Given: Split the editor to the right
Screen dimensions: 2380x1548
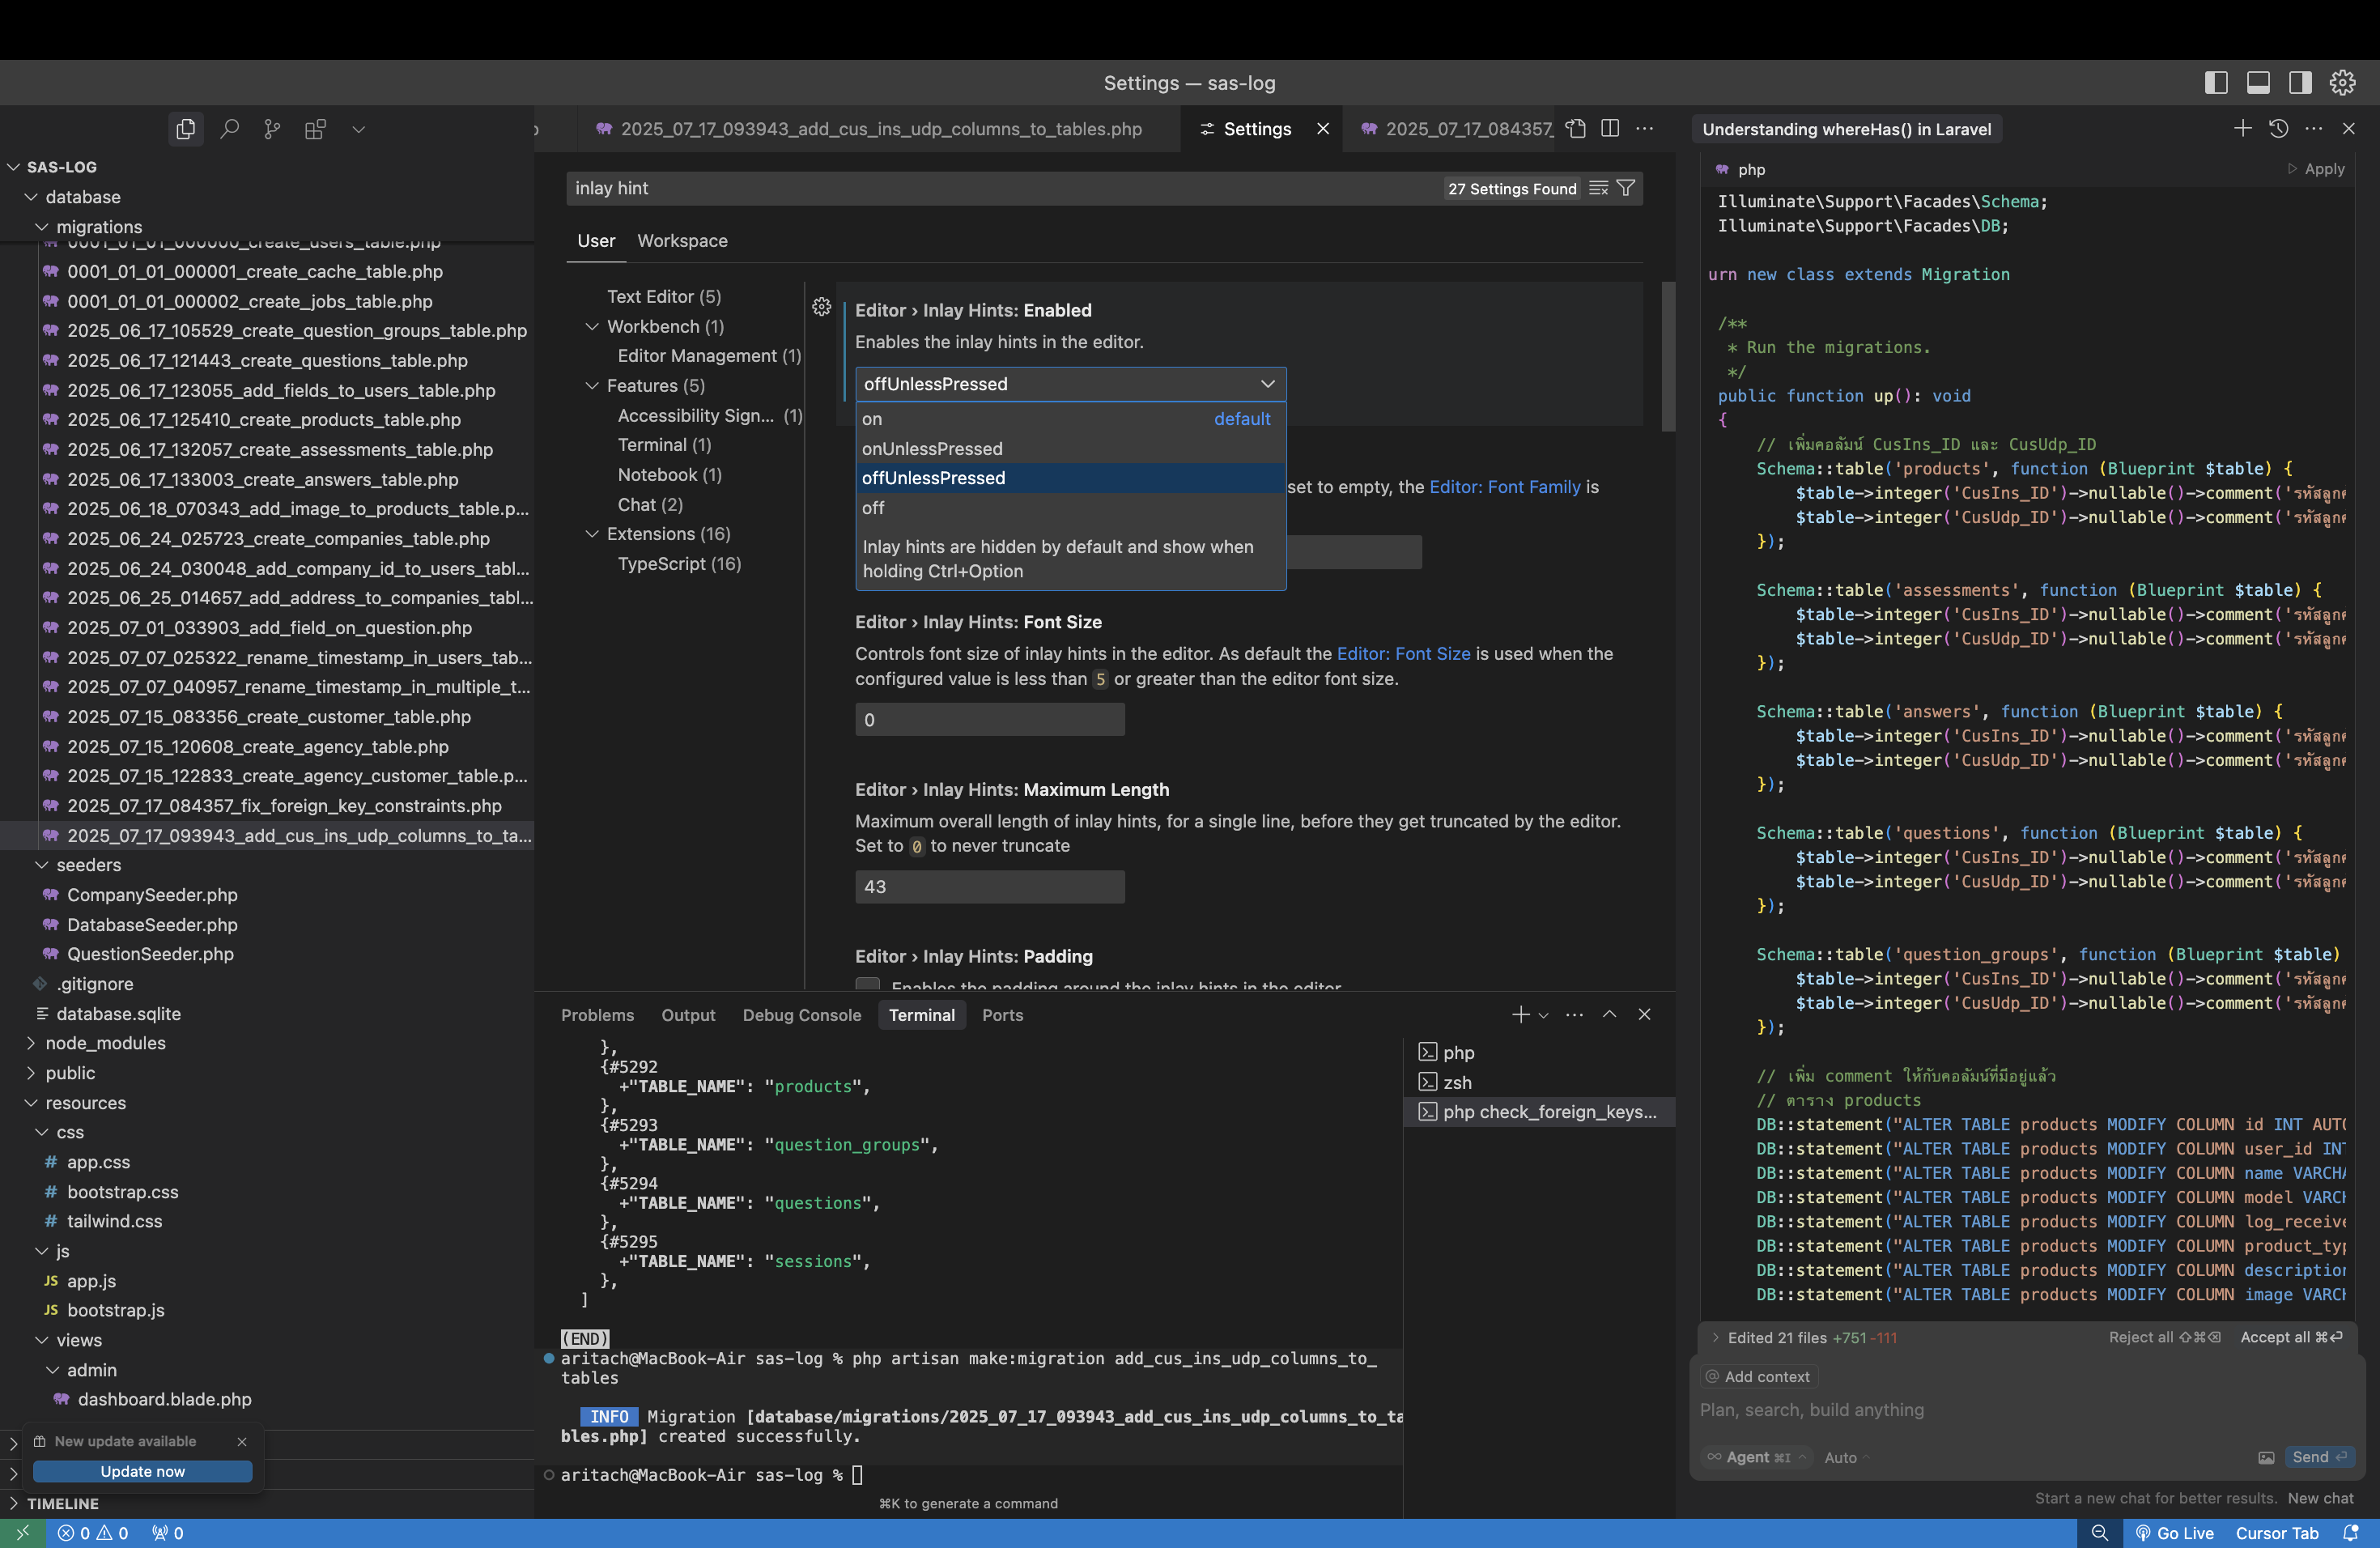Looking at the screenshot, I should coord(1610,129).
